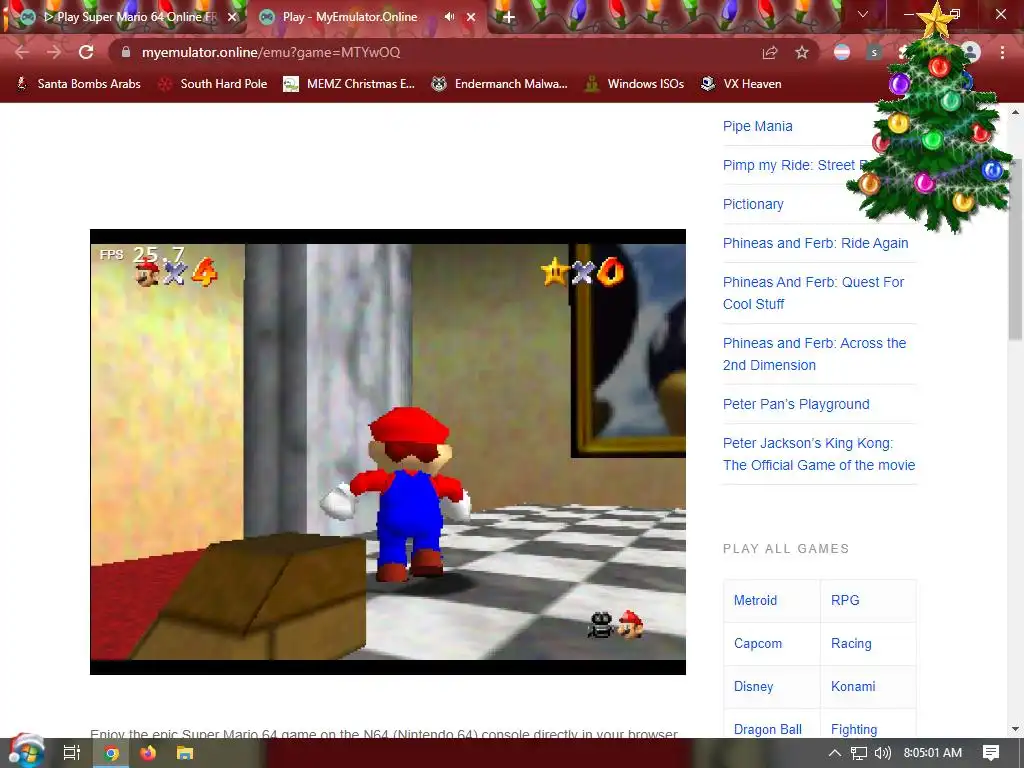Click the browser forward arrow
Viewport: 1024px width, 768px height.
point(54,52)
